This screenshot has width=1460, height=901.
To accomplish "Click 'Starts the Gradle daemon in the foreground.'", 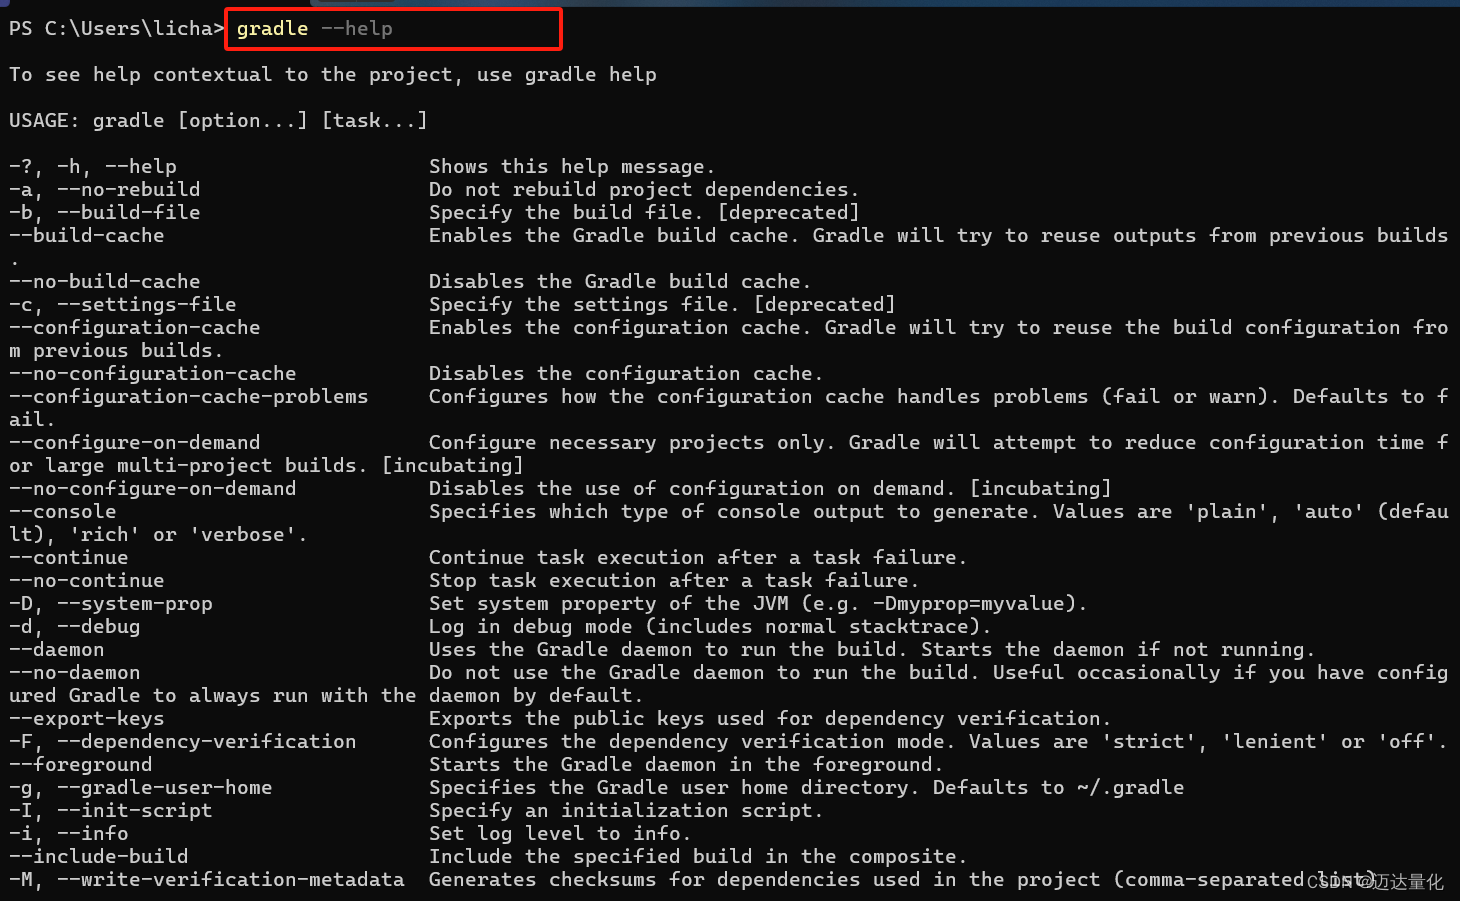I will [x=686, y=765].
